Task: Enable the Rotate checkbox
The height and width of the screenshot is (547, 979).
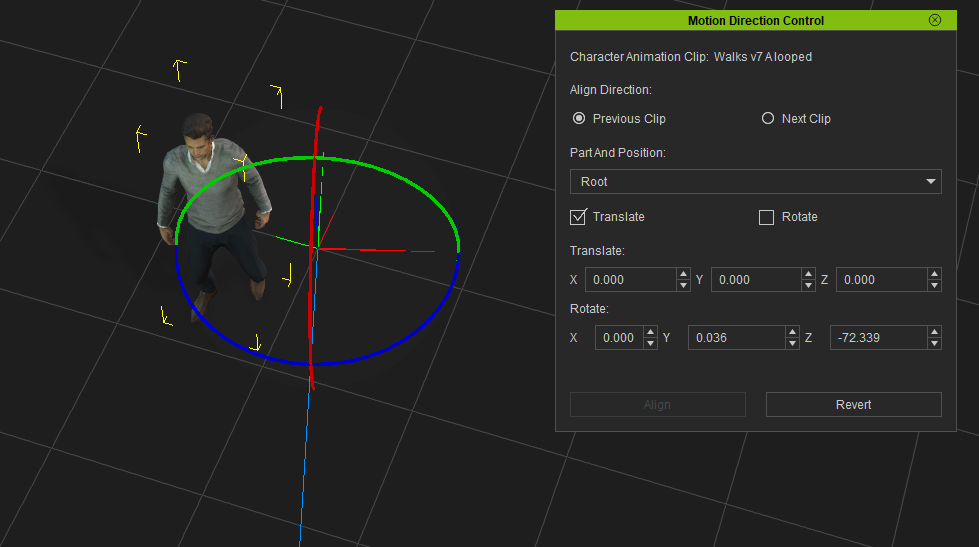Action: (767, 217)
